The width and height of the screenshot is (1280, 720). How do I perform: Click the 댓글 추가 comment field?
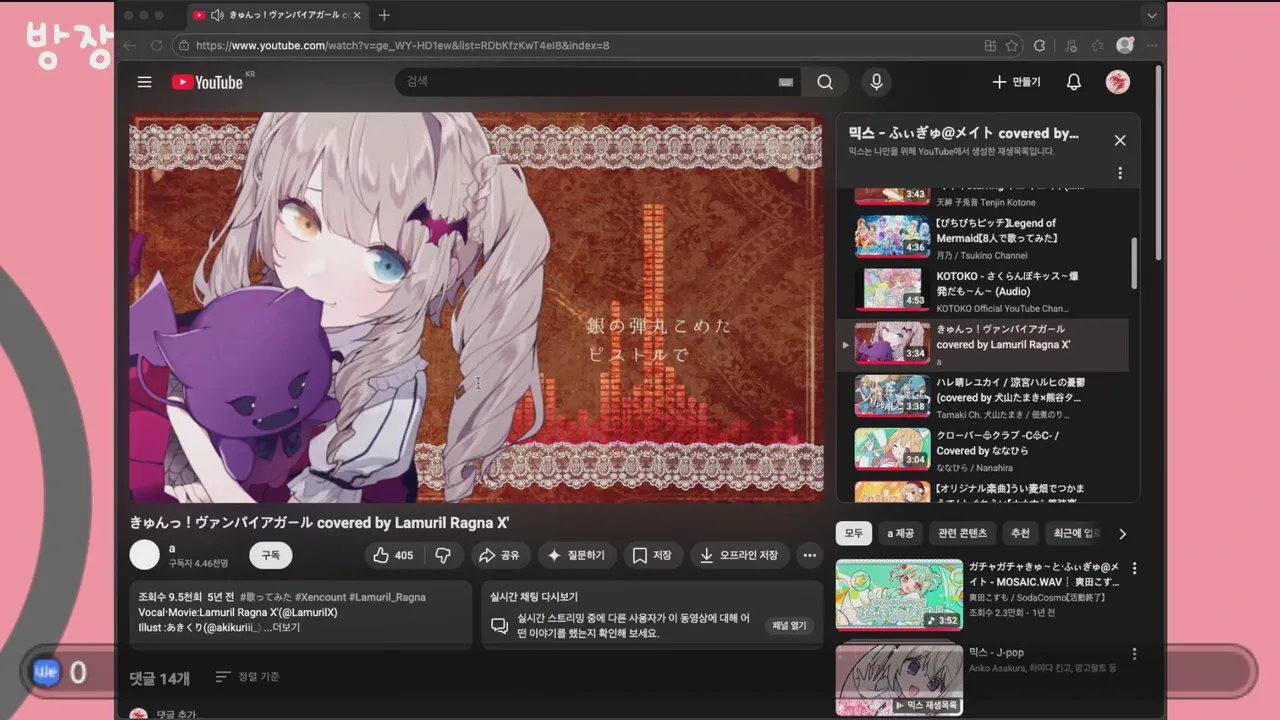tap(180, 714)
